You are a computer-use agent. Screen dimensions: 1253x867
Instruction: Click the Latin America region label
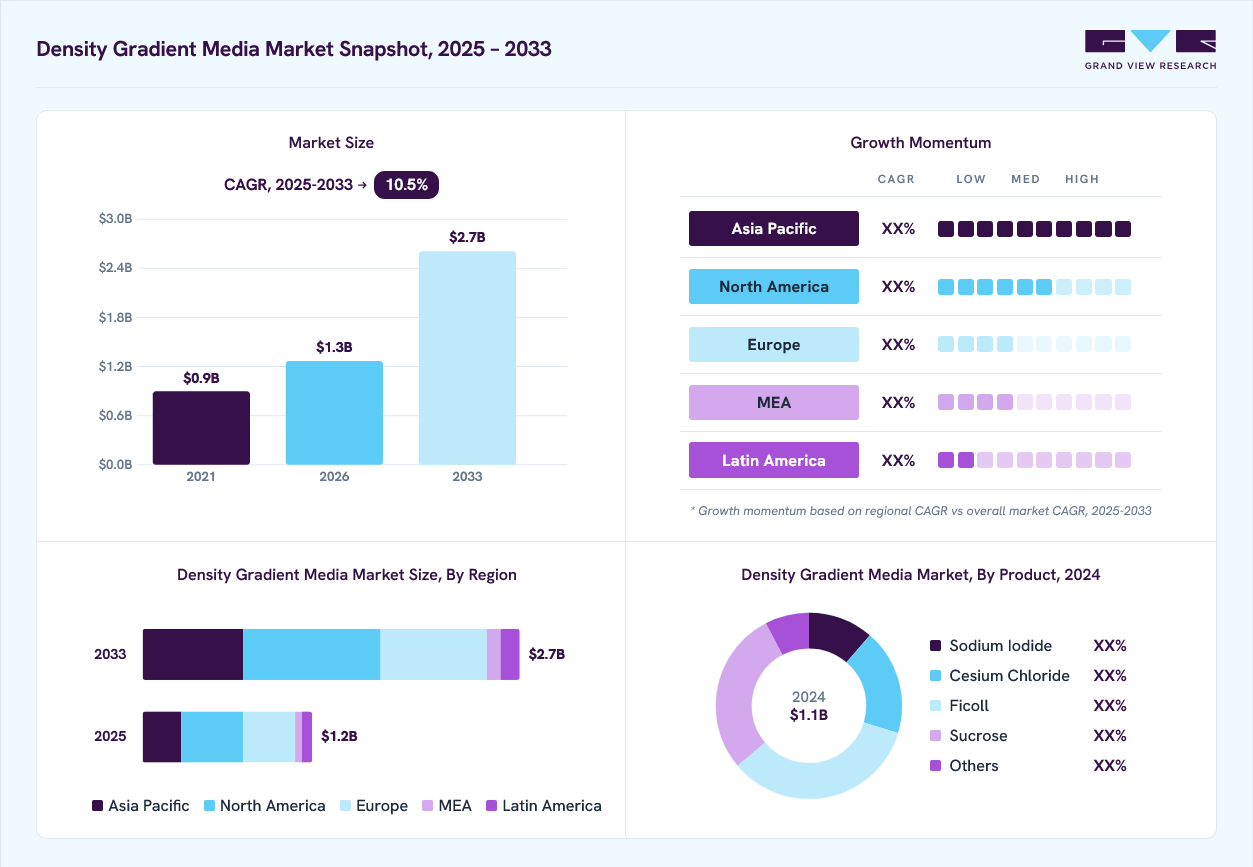[774, 460]
